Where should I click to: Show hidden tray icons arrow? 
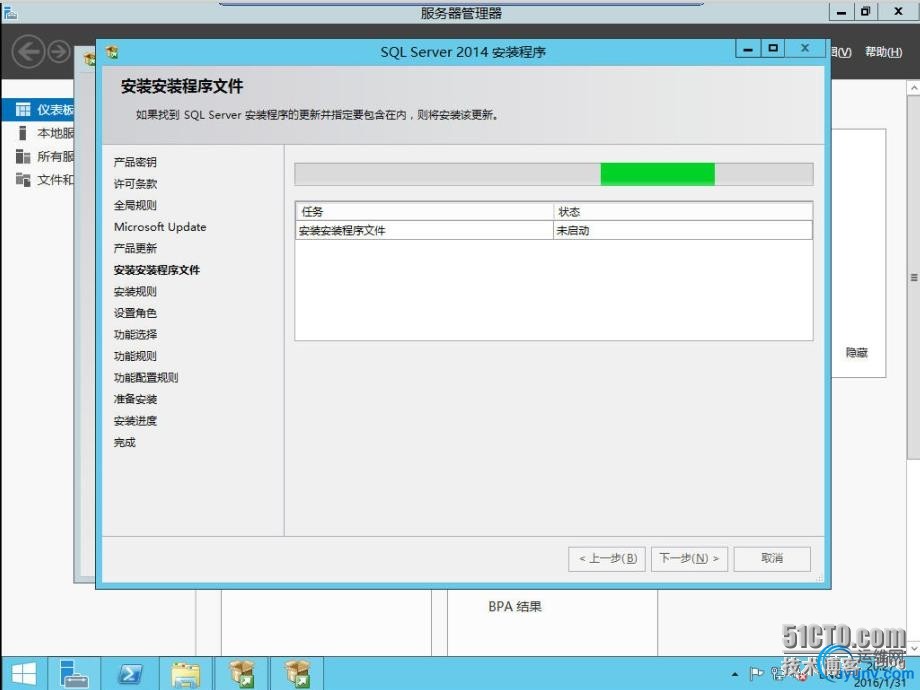pos(735,675)
